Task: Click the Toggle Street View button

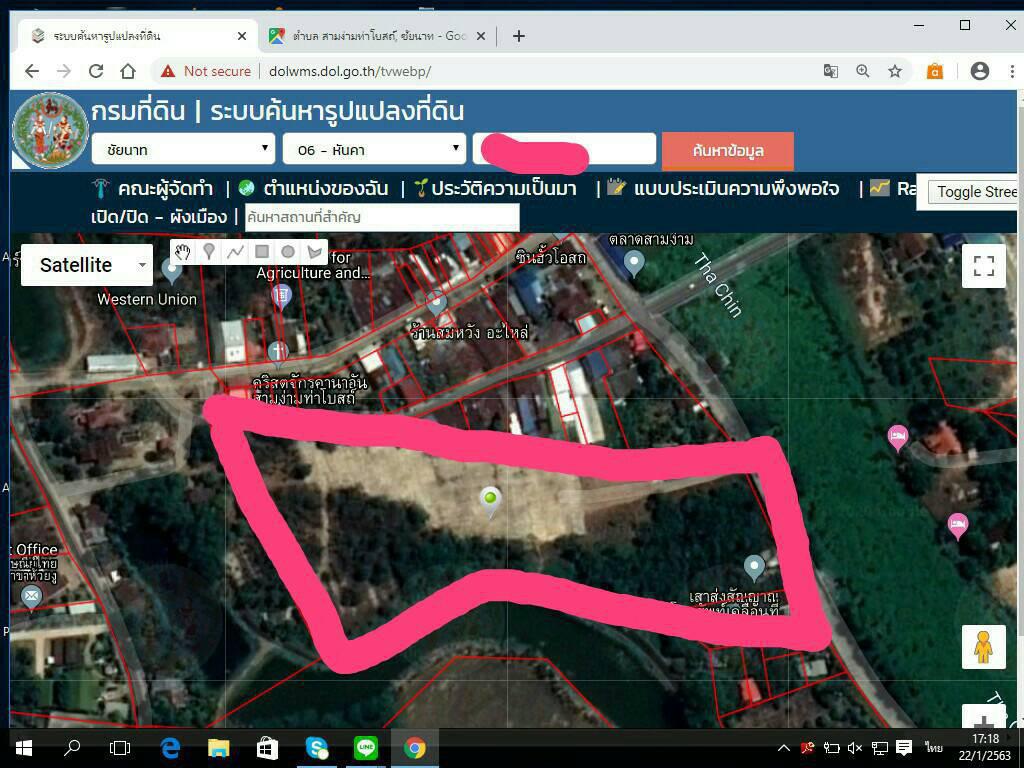Action: [971, 192]
